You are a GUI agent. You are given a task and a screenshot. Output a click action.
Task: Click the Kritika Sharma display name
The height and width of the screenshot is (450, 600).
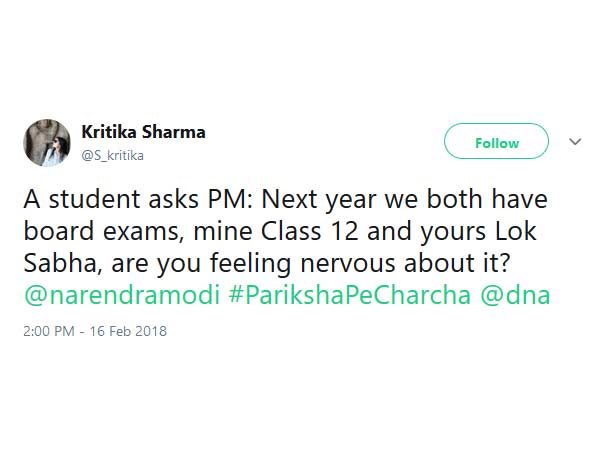(143, 132)
